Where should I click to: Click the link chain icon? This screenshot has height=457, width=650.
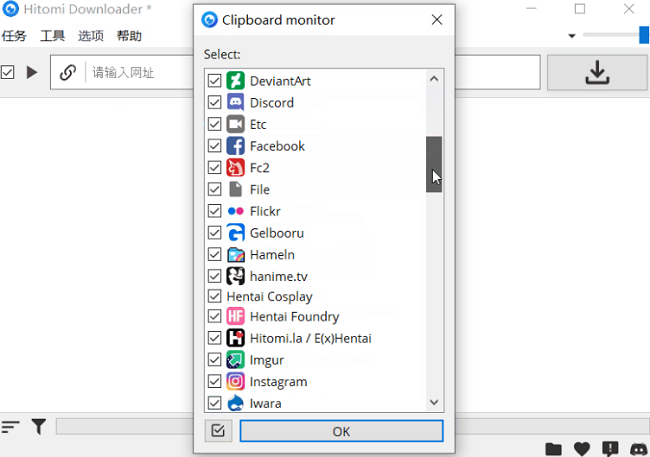point(68,72)
